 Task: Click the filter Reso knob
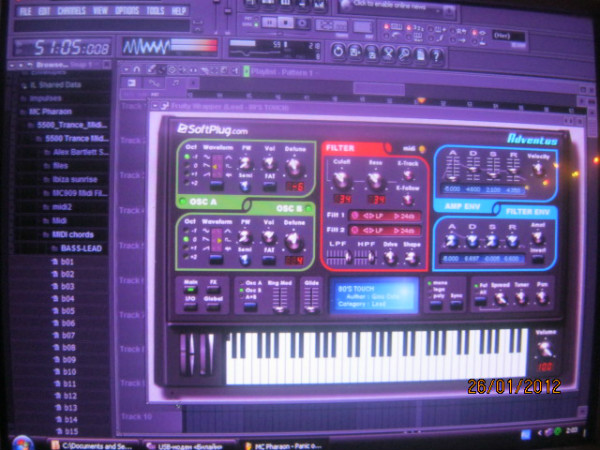coord(375,180)
